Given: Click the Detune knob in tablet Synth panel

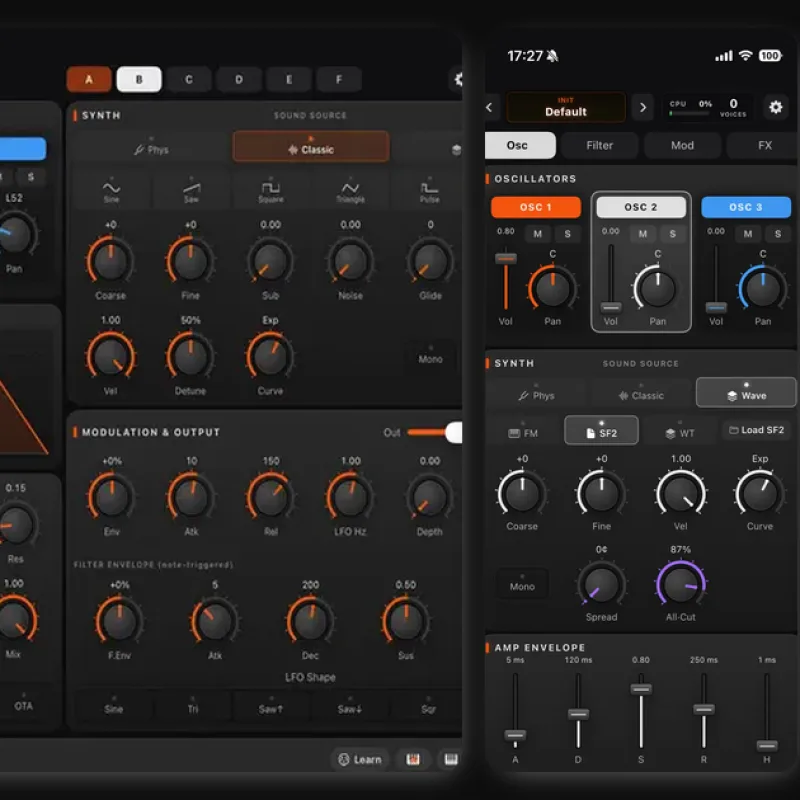Looking at the screenshot, I should pyautogui.click(x=190, y=356).
